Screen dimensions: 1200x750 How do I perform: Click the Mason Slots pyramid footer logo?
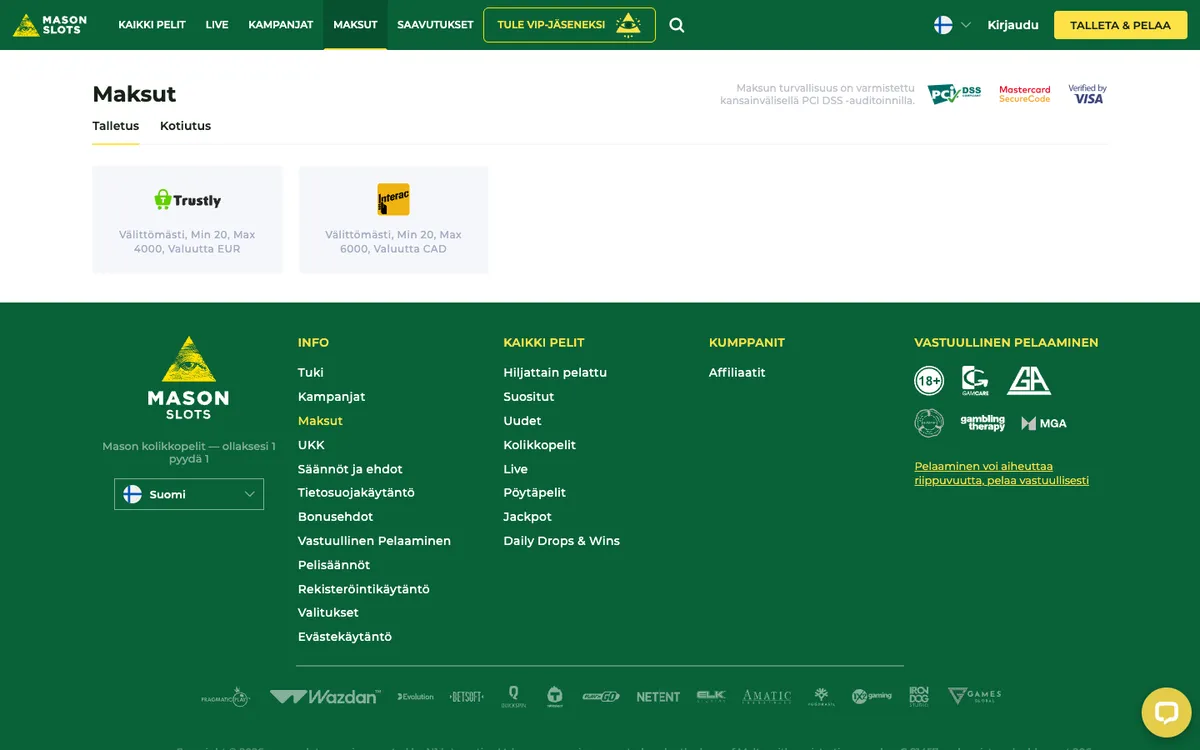(x=188, y=377)
